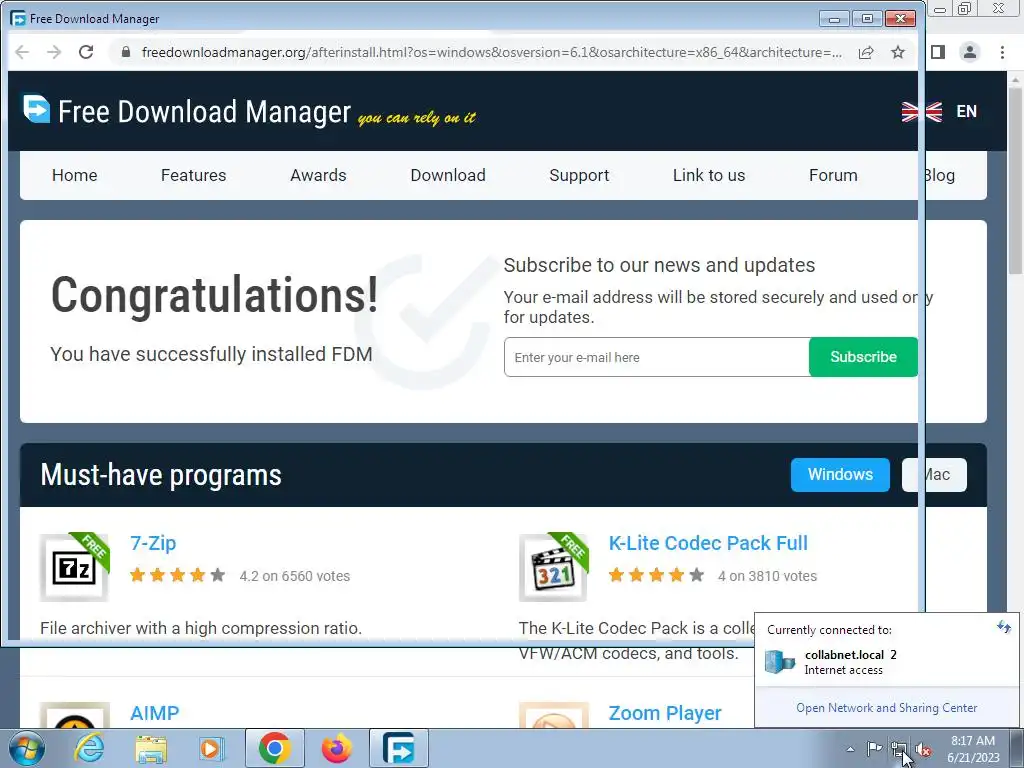Click the address bar URL

491,52
